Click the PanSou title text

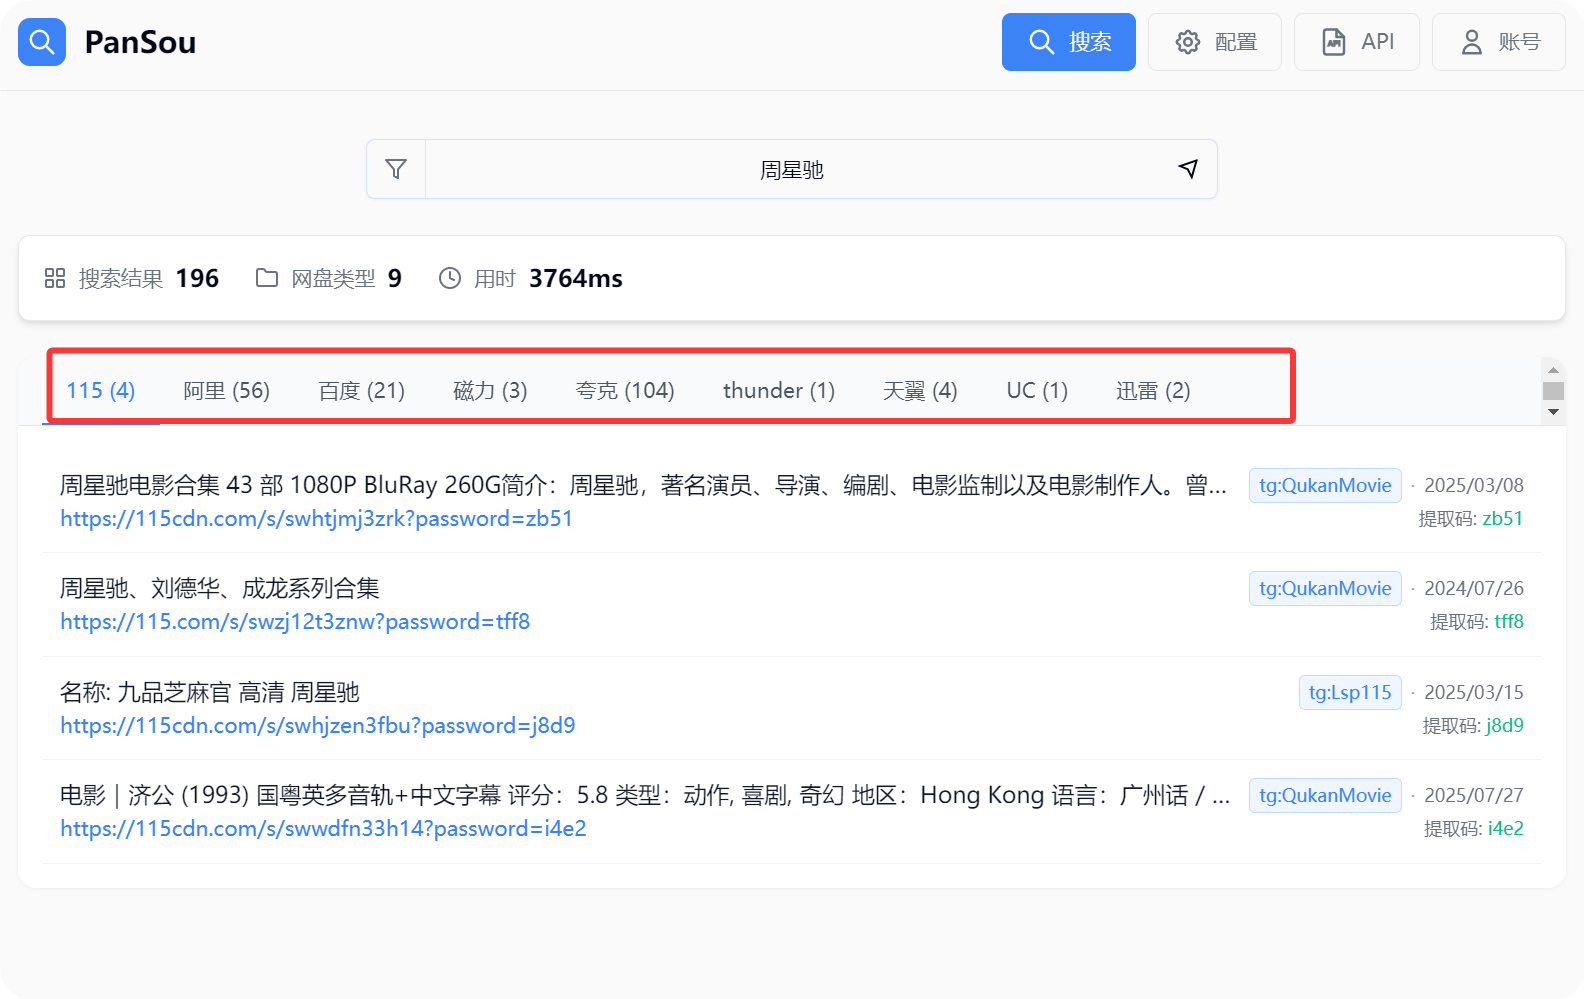(140, 42)
